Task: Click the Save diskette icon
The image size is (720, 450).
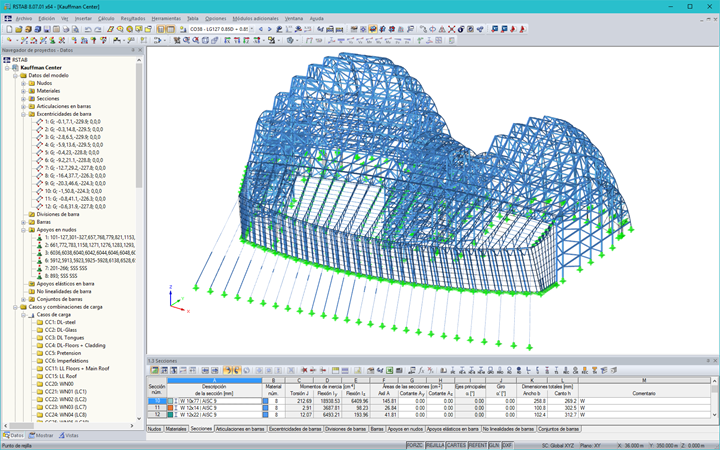Action: click(47, 29)
